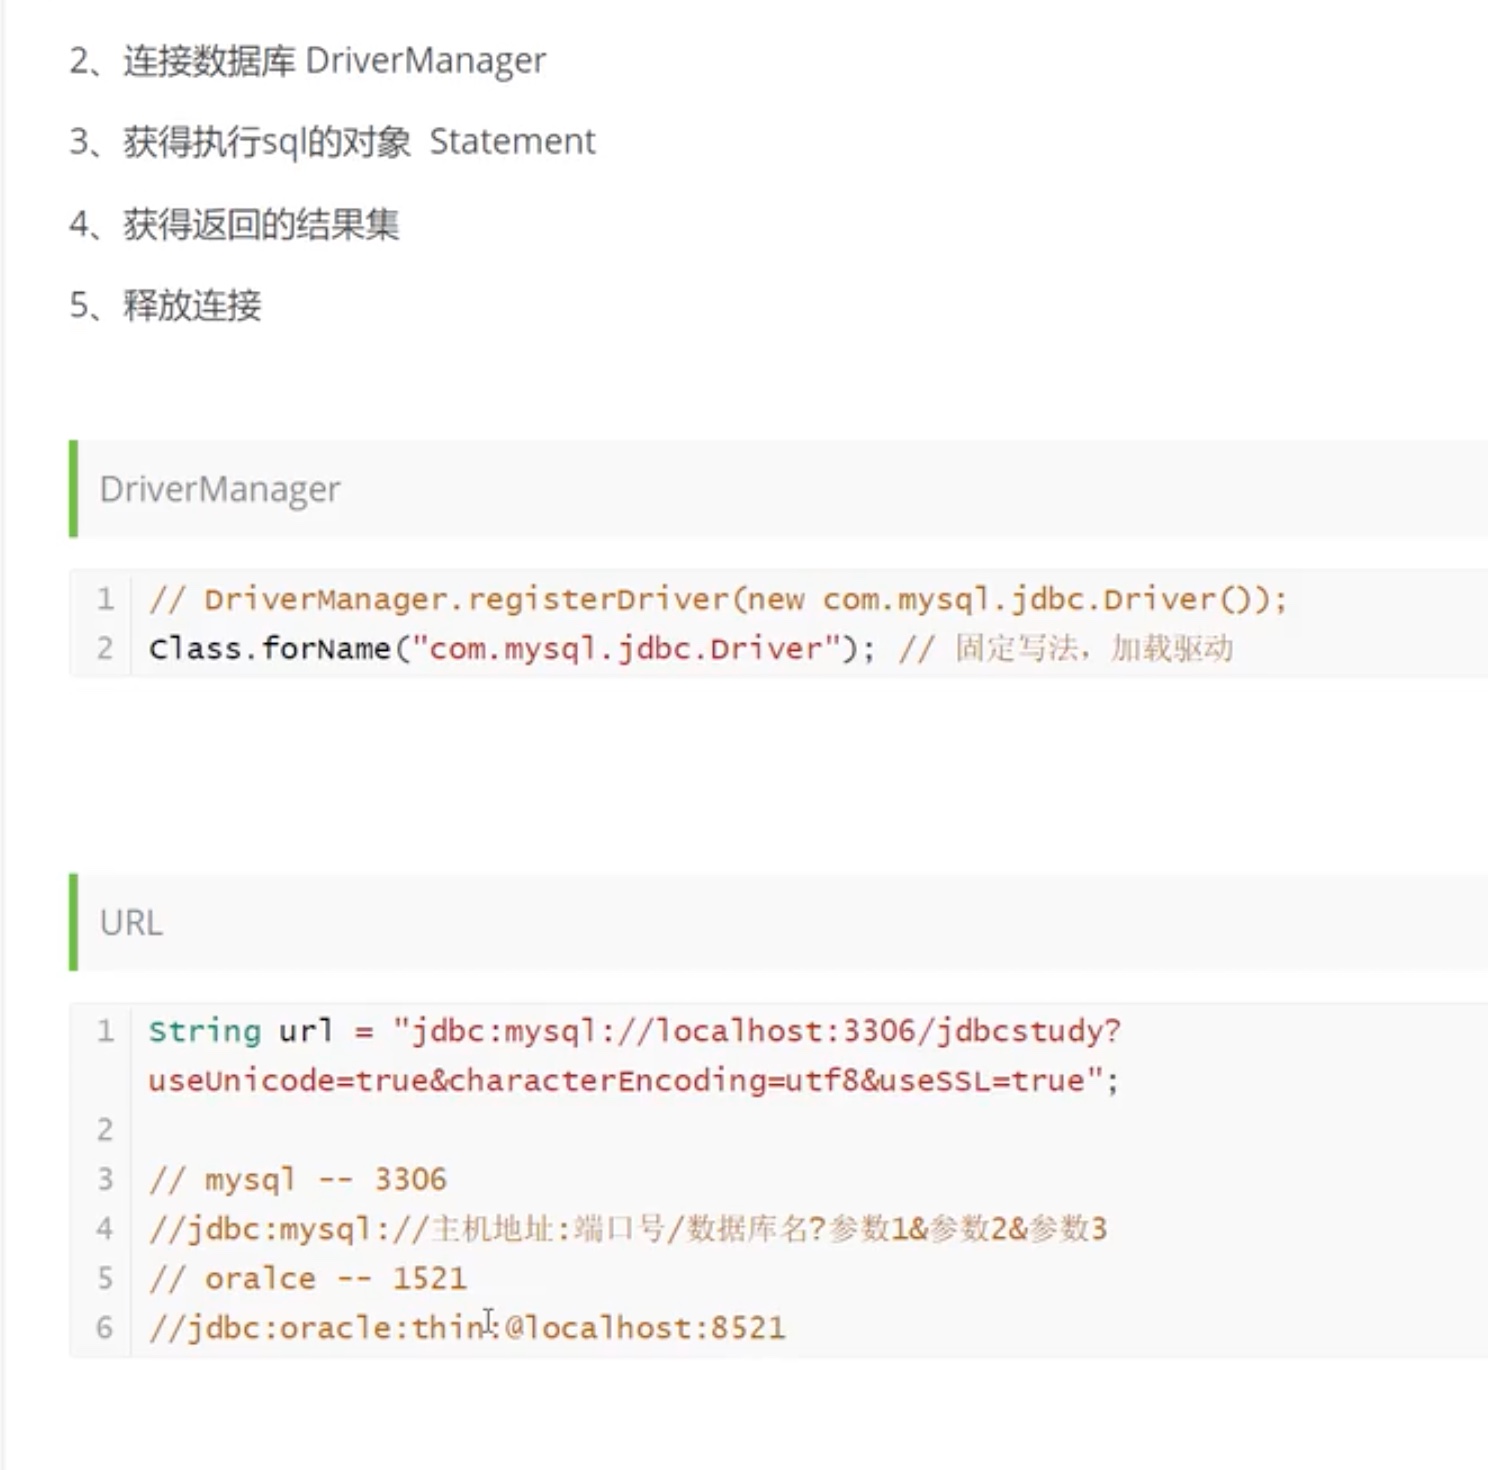Click the "URL" blockquote heading
Viewport: 1488px width, 1470px height.
point(131,922)
